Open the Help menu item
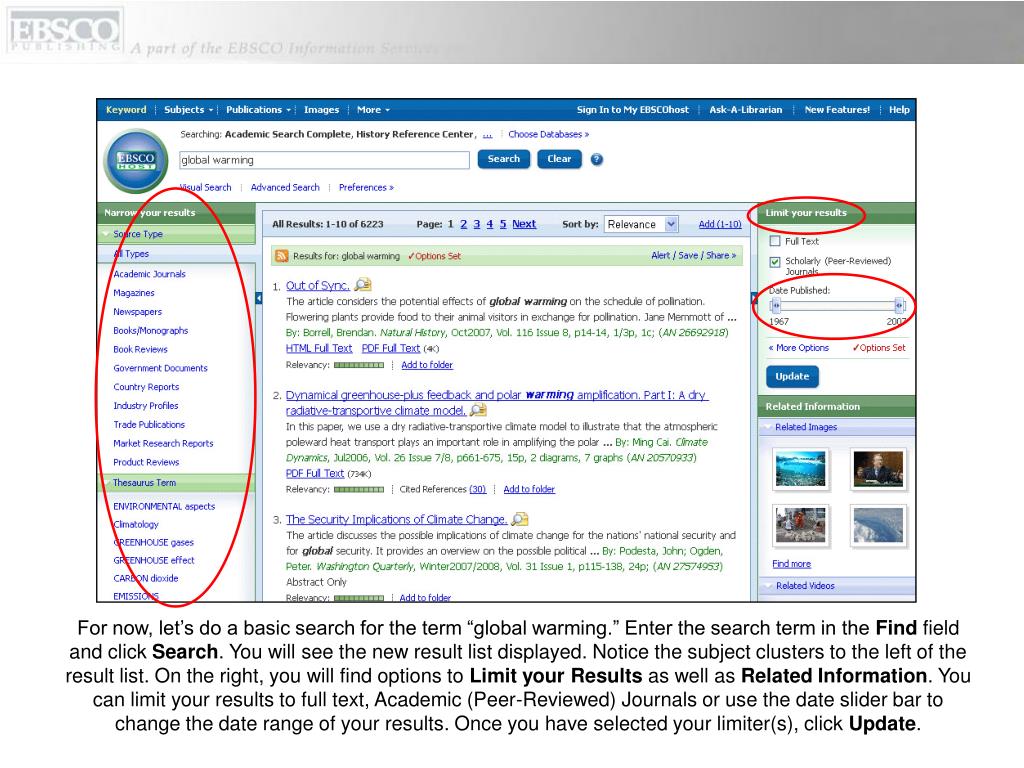The height and width of the screenshot is (768, 1024). click(899, 110)
